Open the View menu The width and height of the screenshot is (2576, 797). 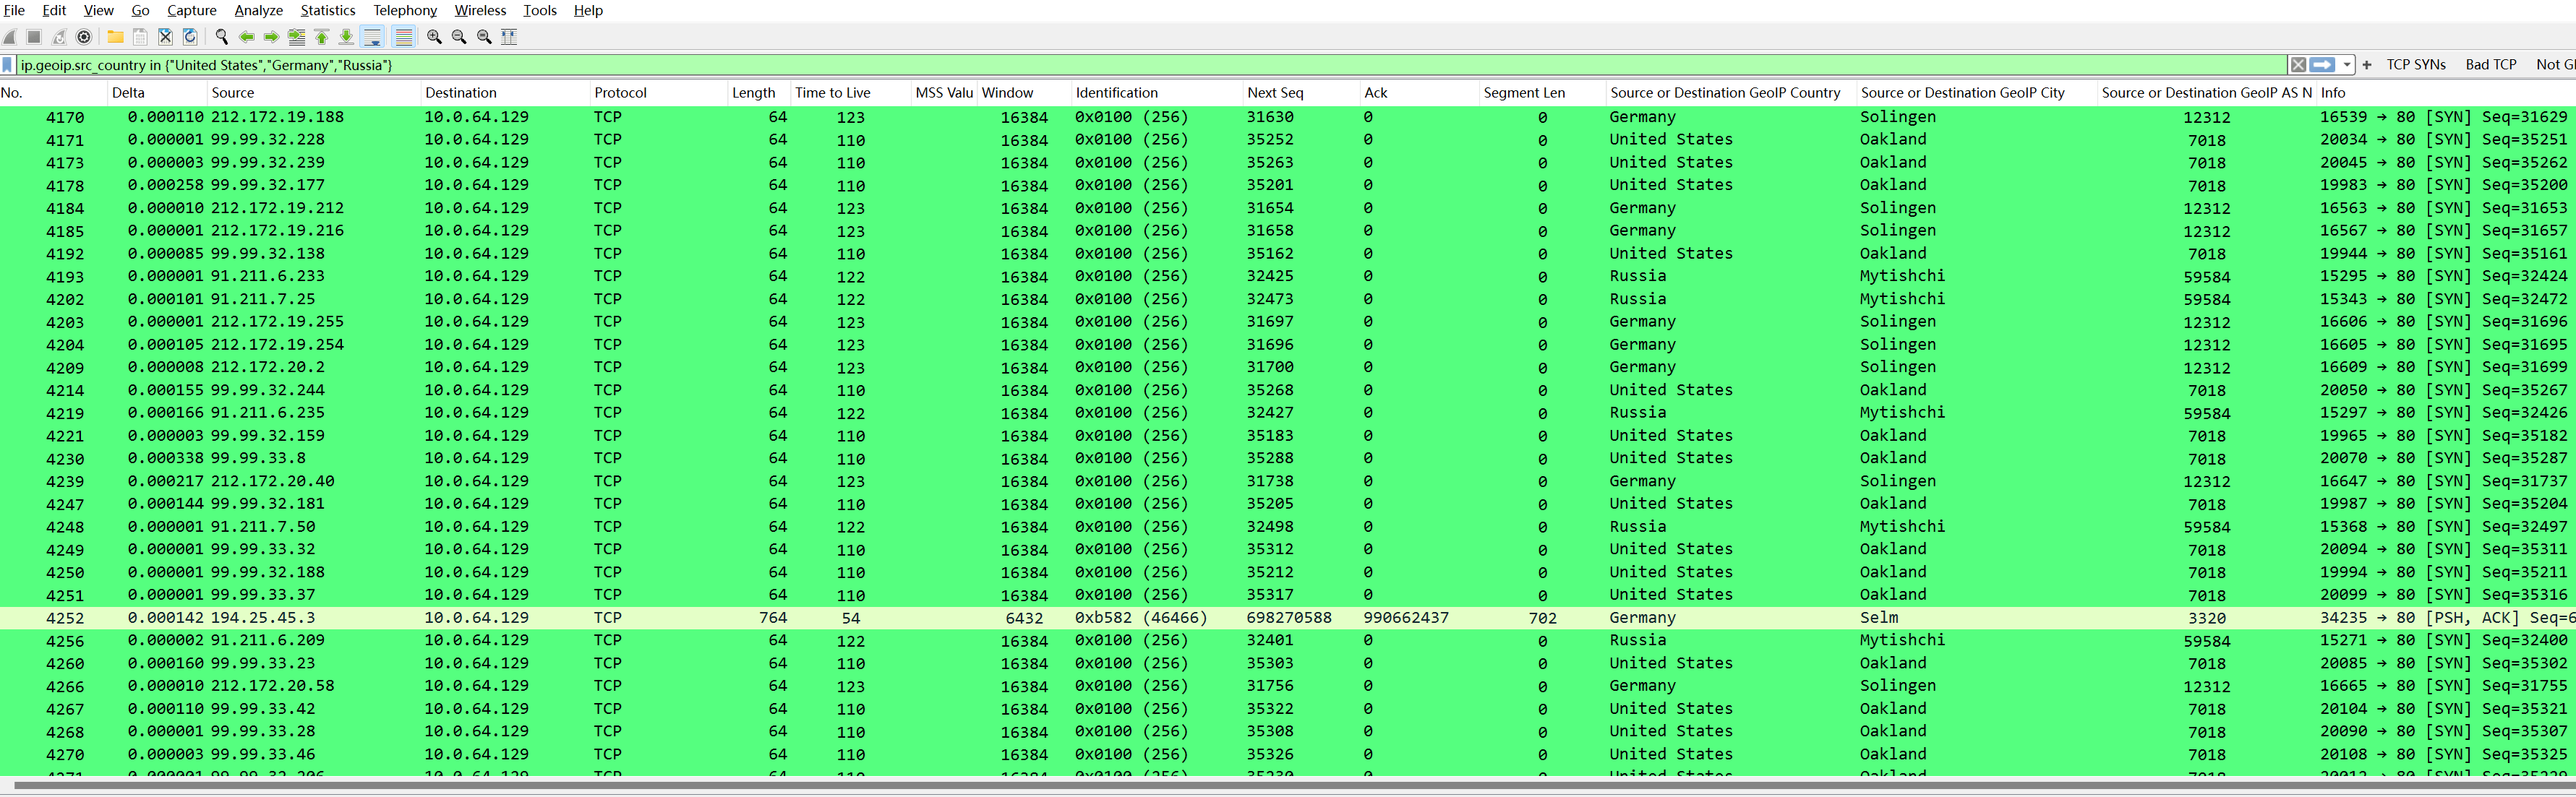coord(98,10)
